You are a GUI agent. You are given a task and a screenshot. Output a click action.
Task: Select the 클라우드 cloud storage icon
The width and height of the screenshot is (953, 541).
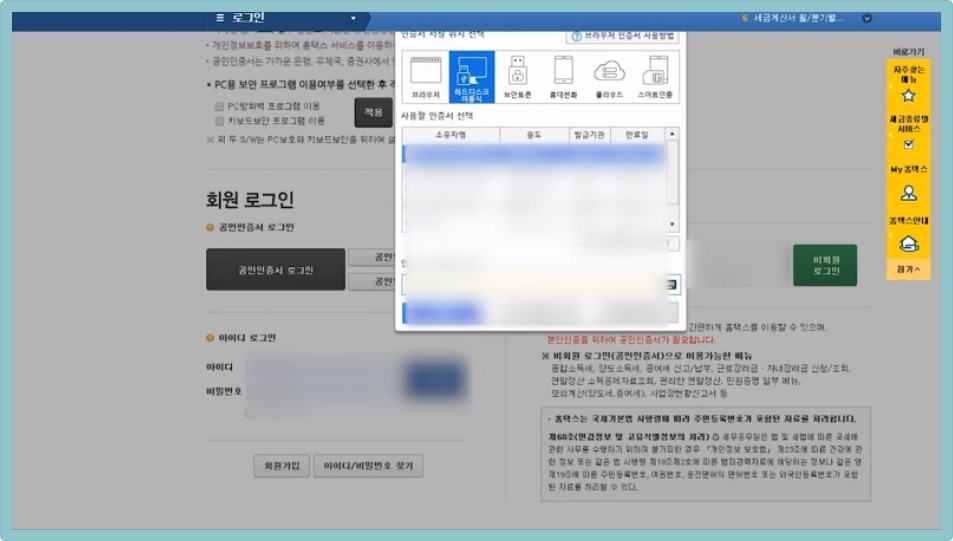609,77
